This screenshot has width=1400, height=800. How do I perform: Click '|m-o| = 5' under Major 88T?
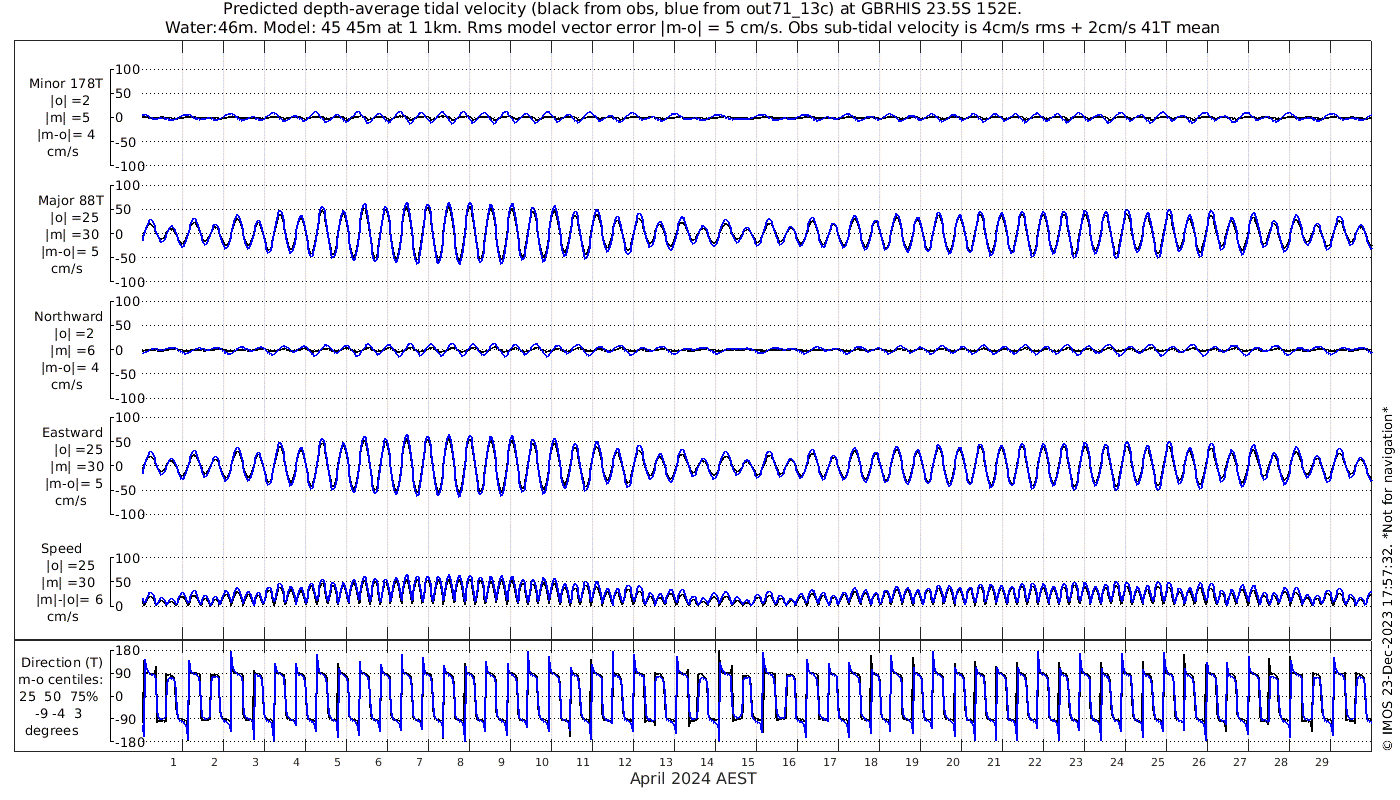coord(69,251)
